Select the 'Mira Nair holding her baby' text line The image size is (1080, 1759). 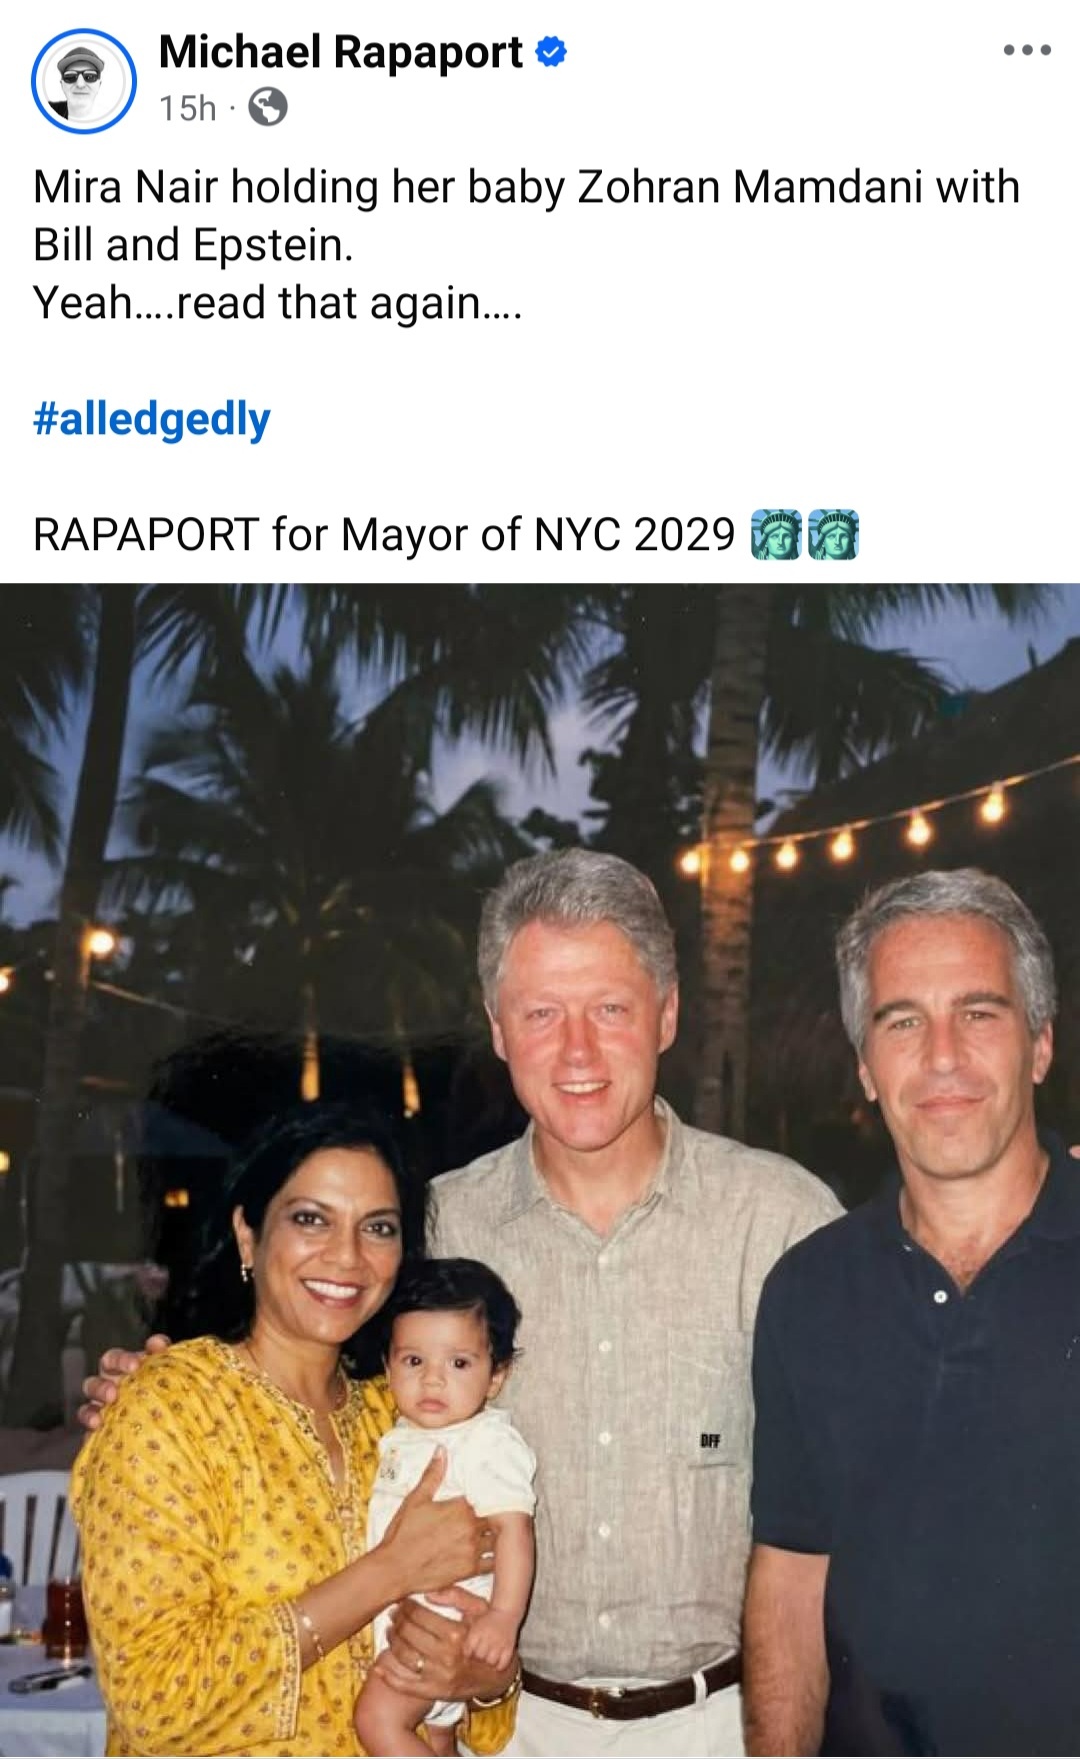[x=526, y=187]
